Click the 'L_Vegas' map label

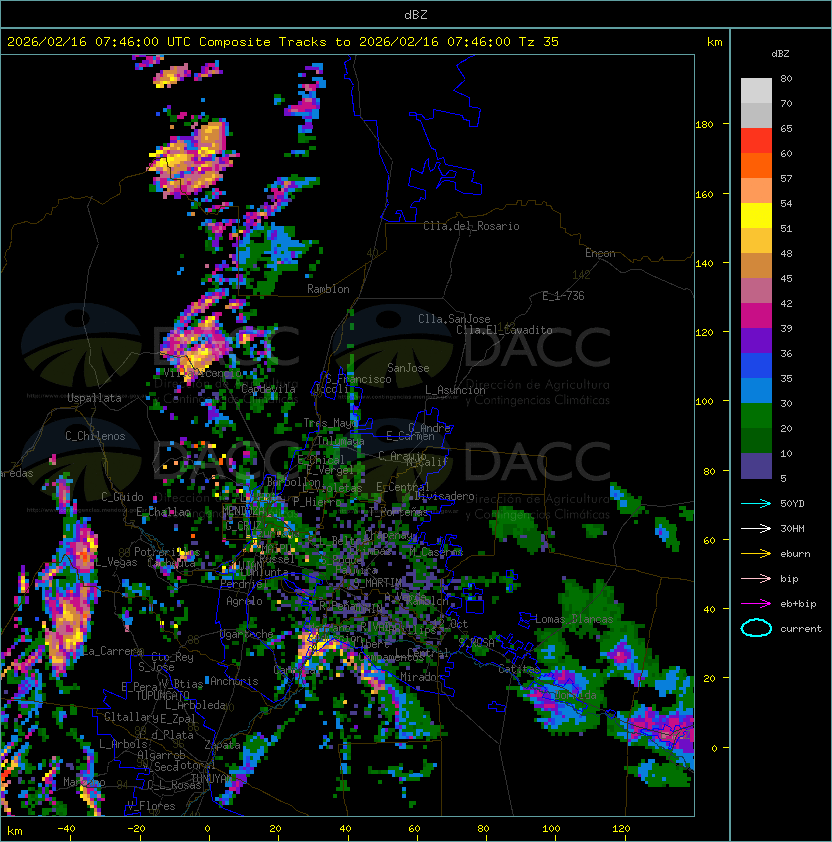[x=116, y=562]
